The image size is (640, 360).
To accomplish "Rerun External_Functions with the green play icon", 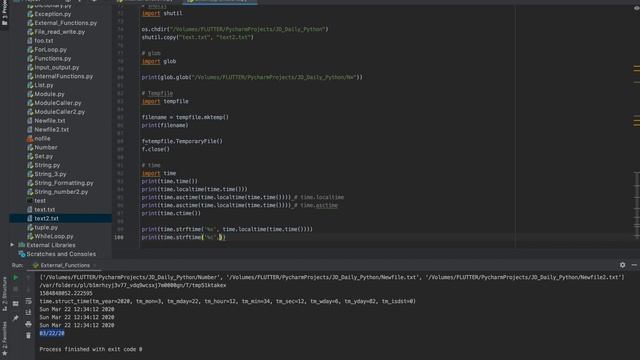I will pos(16,278).
